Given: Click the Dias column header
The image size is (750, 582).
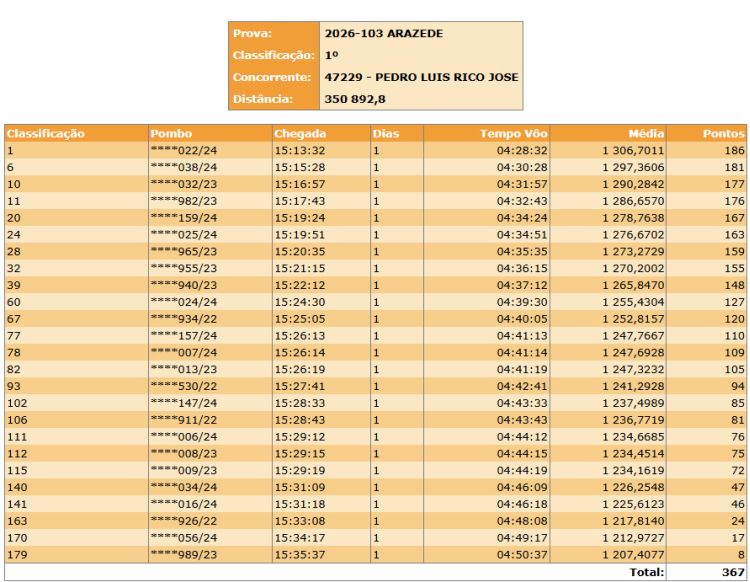Looking at the screenshot, I should (386, 133).
